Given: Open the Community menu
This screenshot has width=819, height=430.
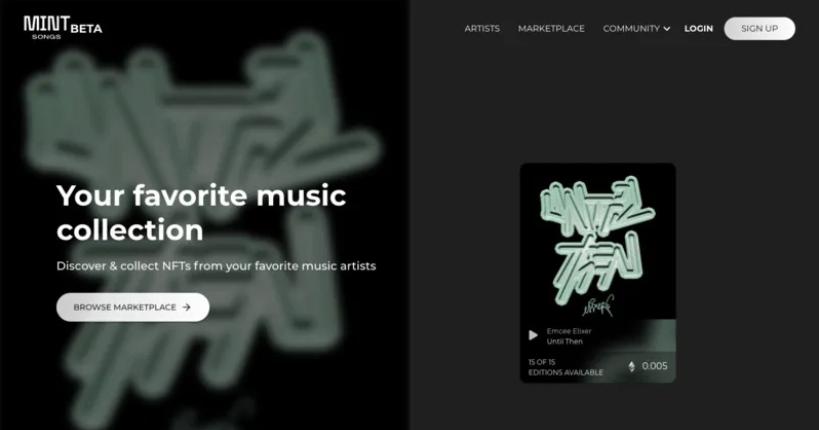Looking at the screenshot, I should tap(631, 29).
